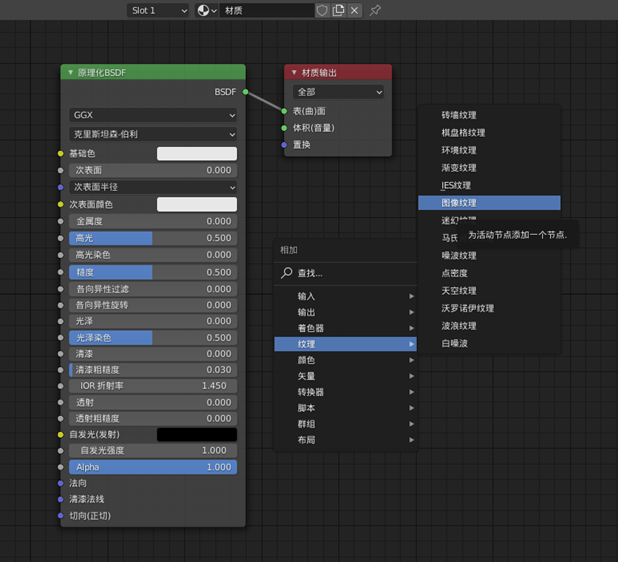Expand the 次表面半径 dropdown

pyautogui.click(x=153, y=187)
